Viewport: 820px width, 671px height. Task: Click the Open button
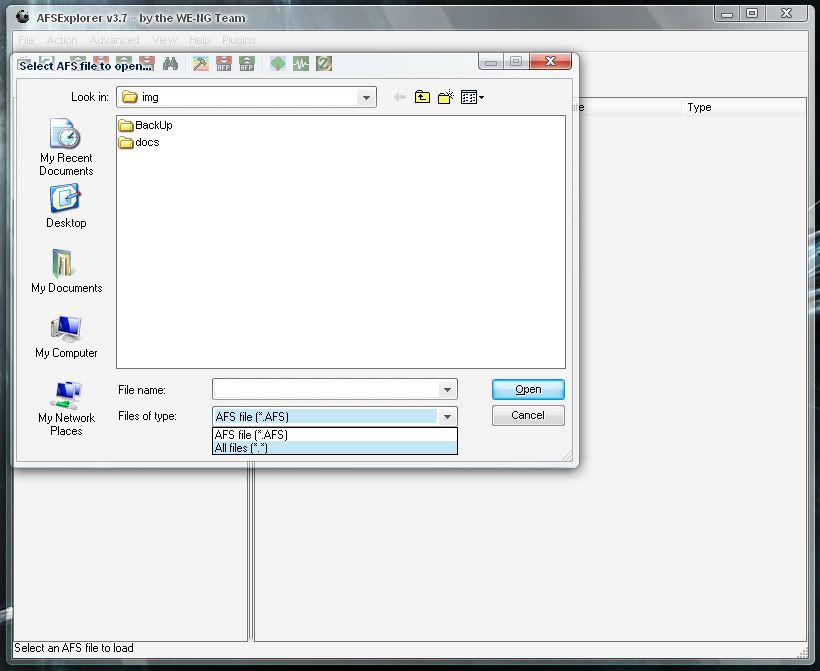click(528, 389)
